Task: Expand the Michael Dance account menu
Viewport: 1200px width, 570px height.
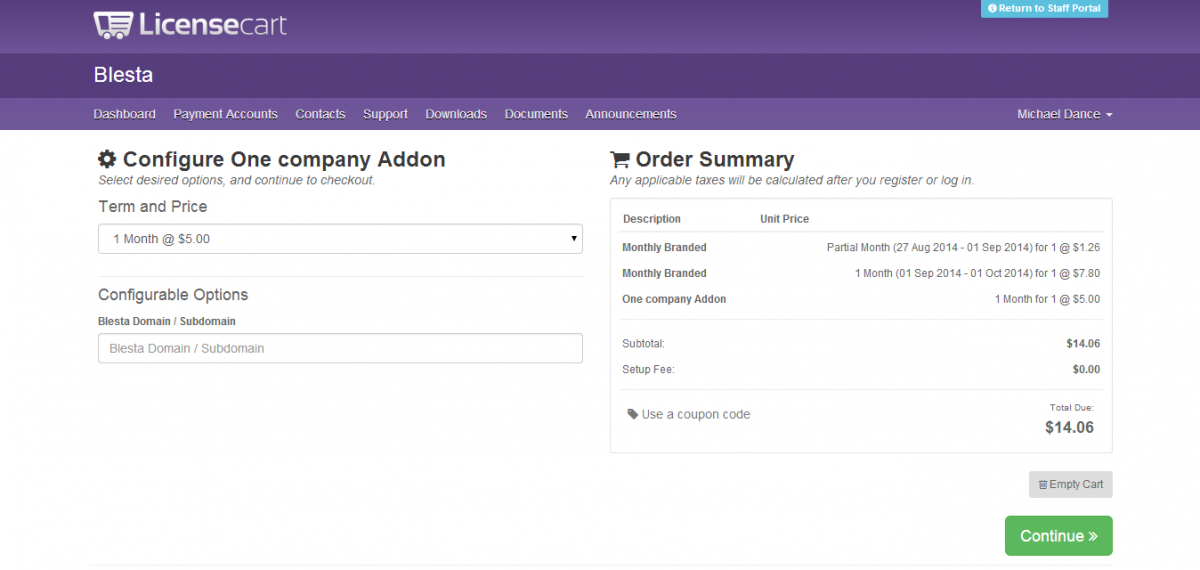Action: (x=1065, y=114)
